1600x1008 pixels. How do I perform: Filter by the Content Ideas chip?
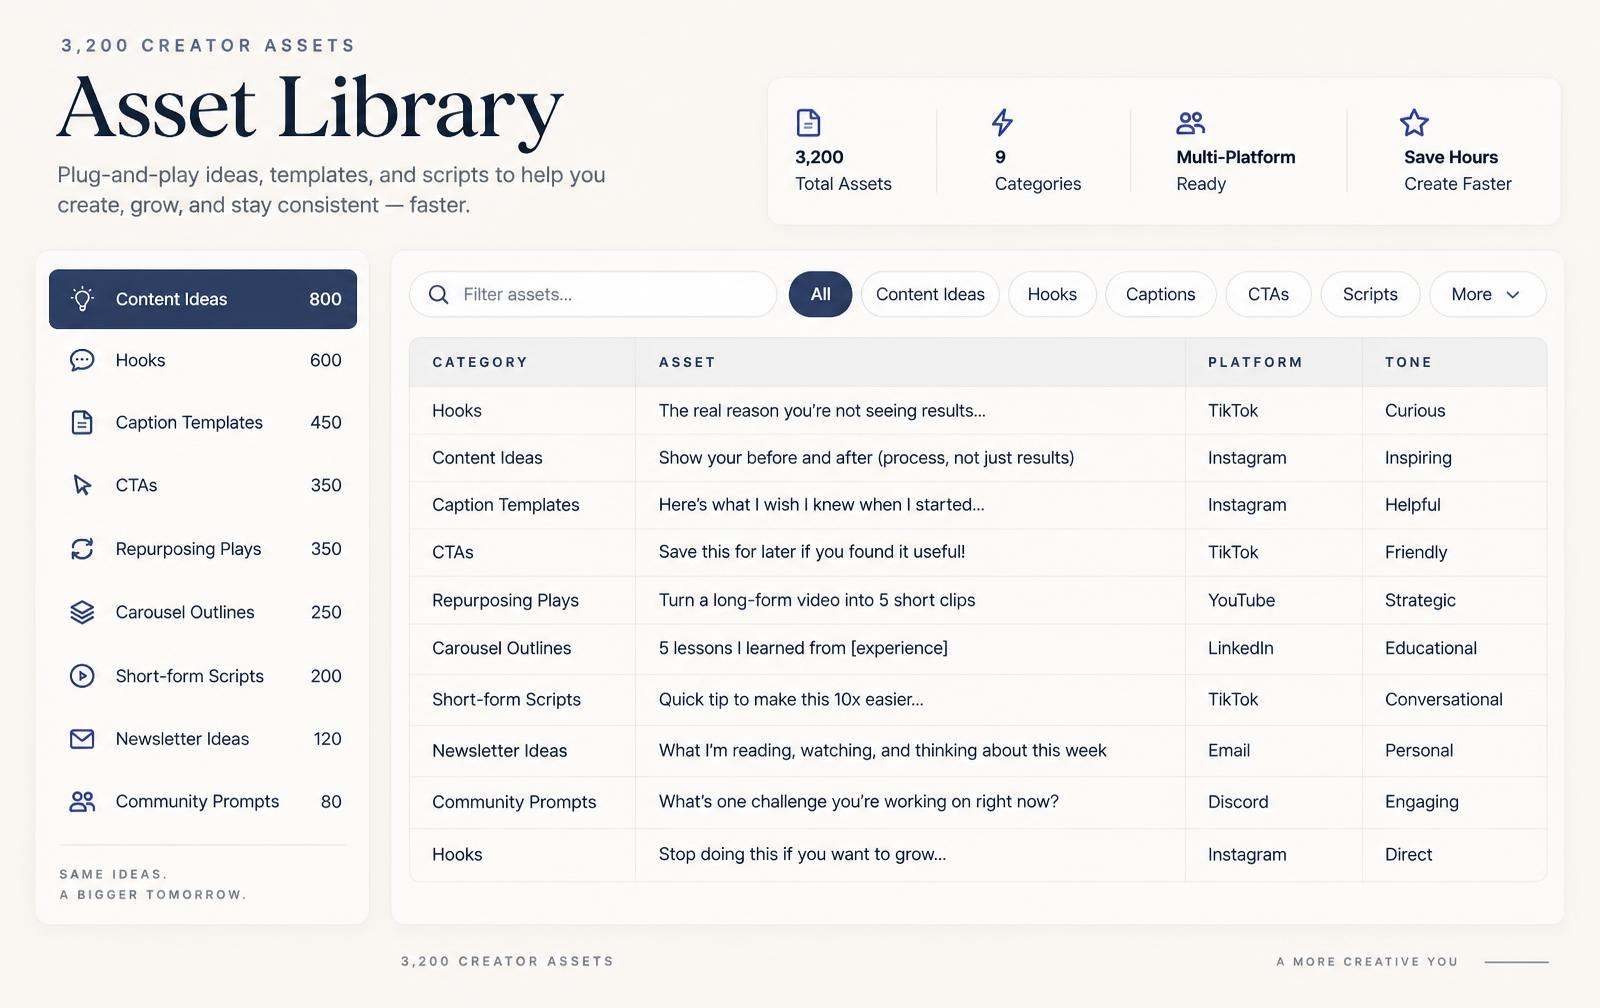930,294
